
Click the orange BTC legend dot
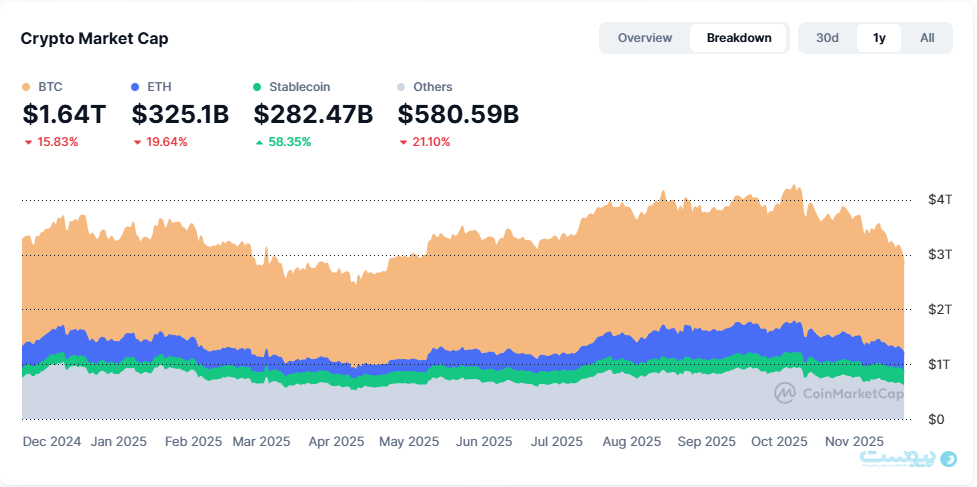point(26,88)
